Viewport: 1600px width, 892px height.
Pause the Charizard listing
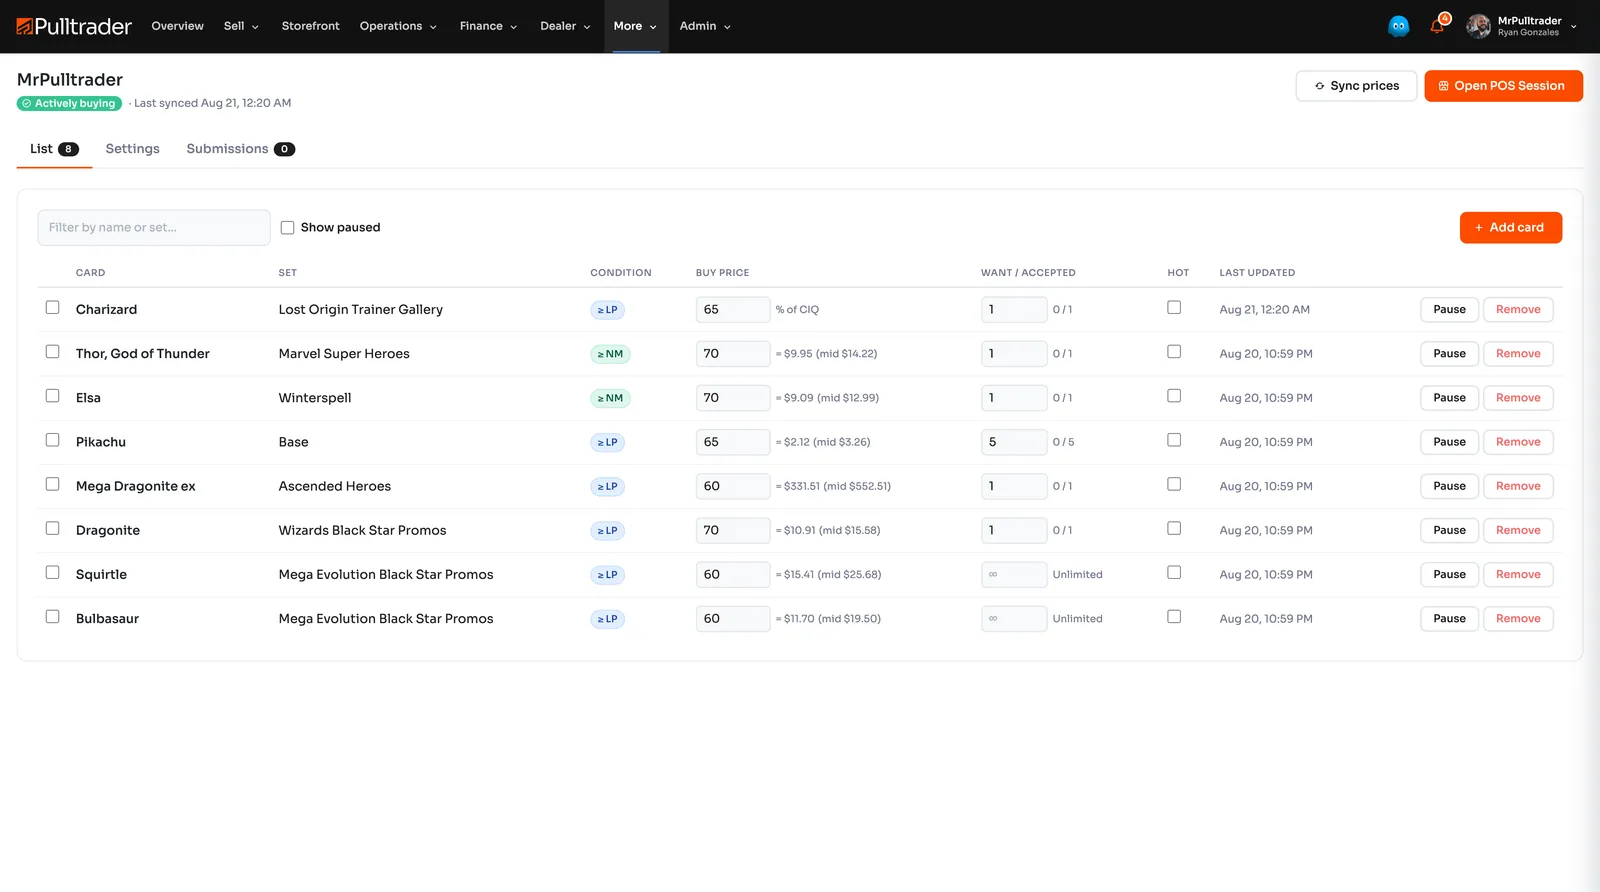pyautogui.click(x=1449, y=310)
